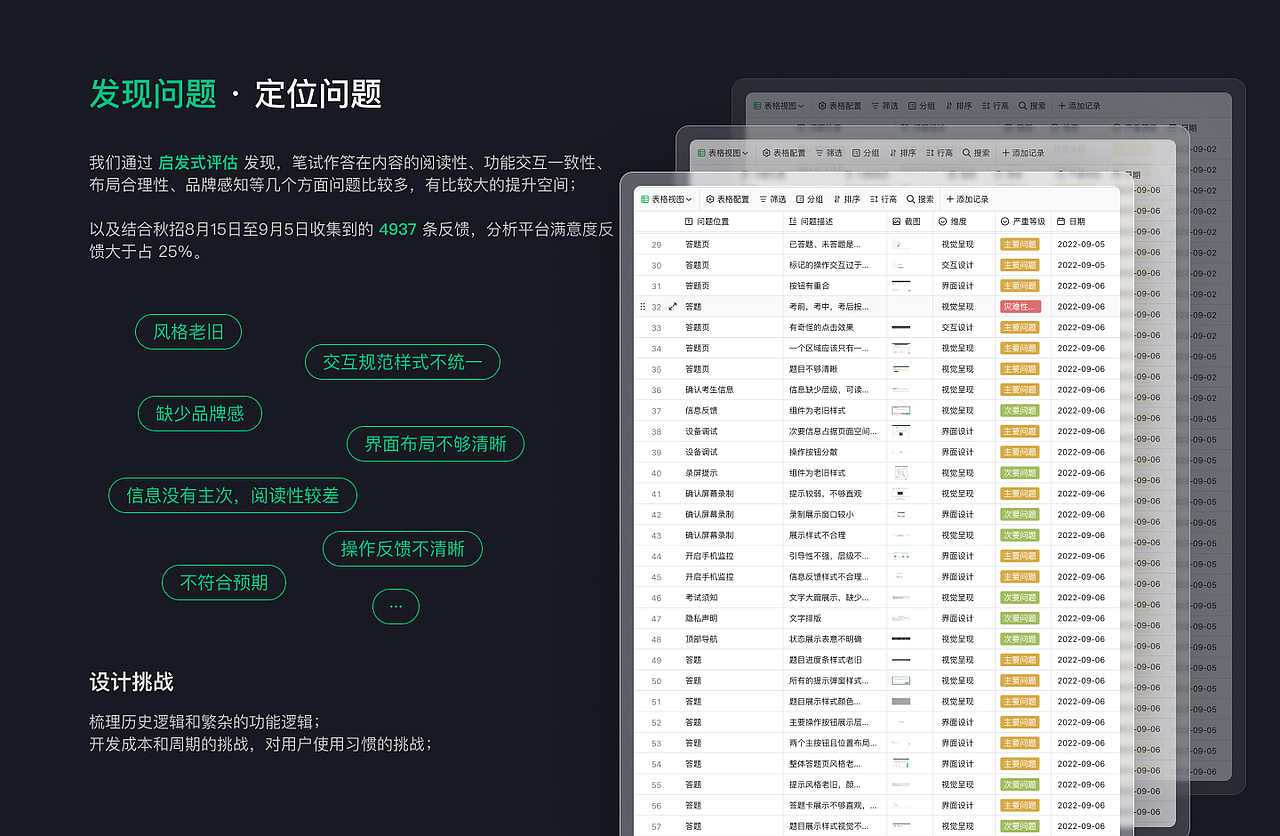Viewport: 1280px width, 836px height.
Task: Click the 行高 row height icon
Action: point(872,199)
